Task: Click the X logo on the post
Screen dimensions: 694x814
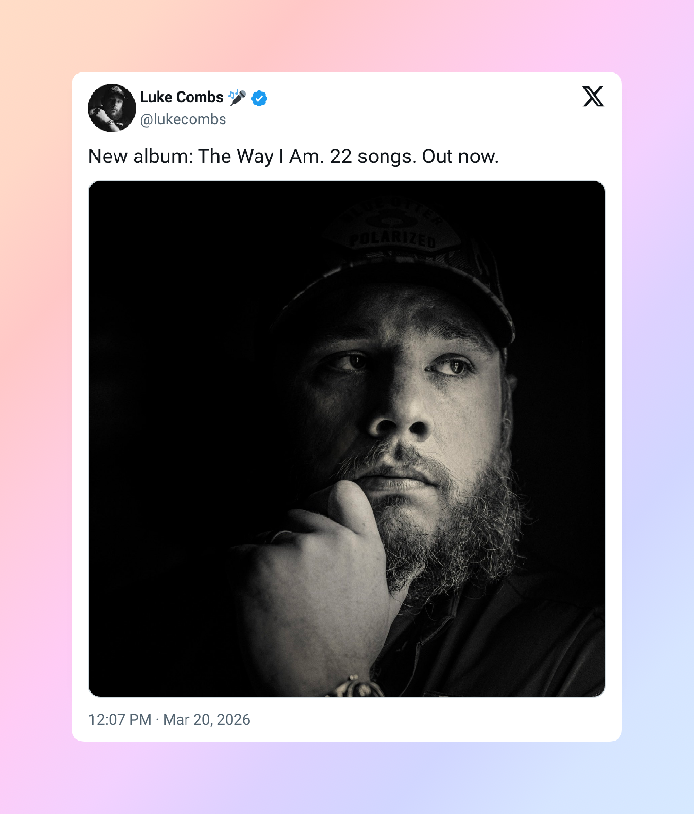Action: click(593, 96)
